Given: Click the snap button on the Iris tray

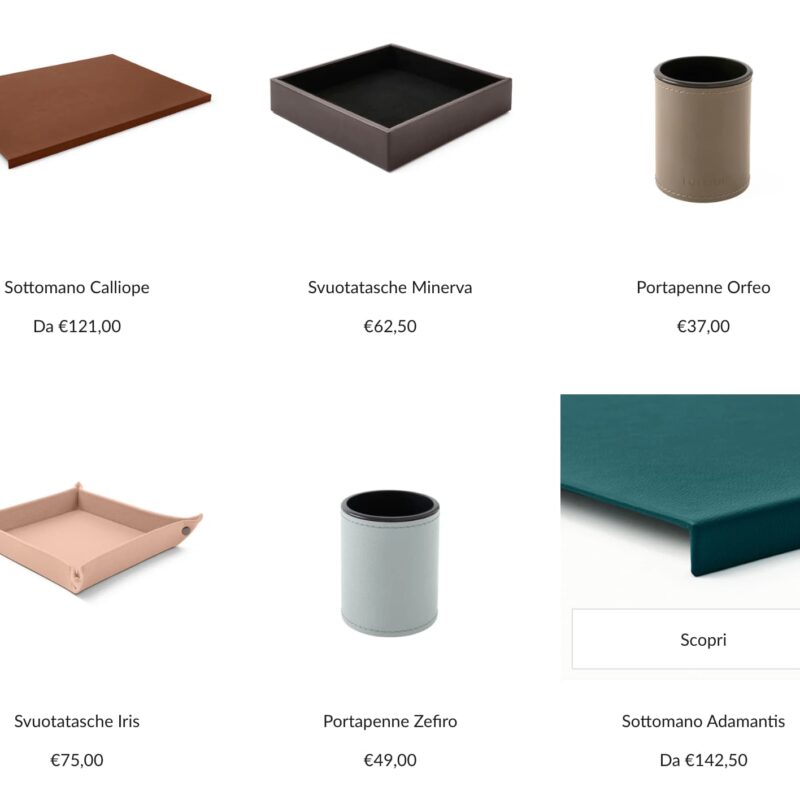Looking at the screenshot, I should pos(186,531).
